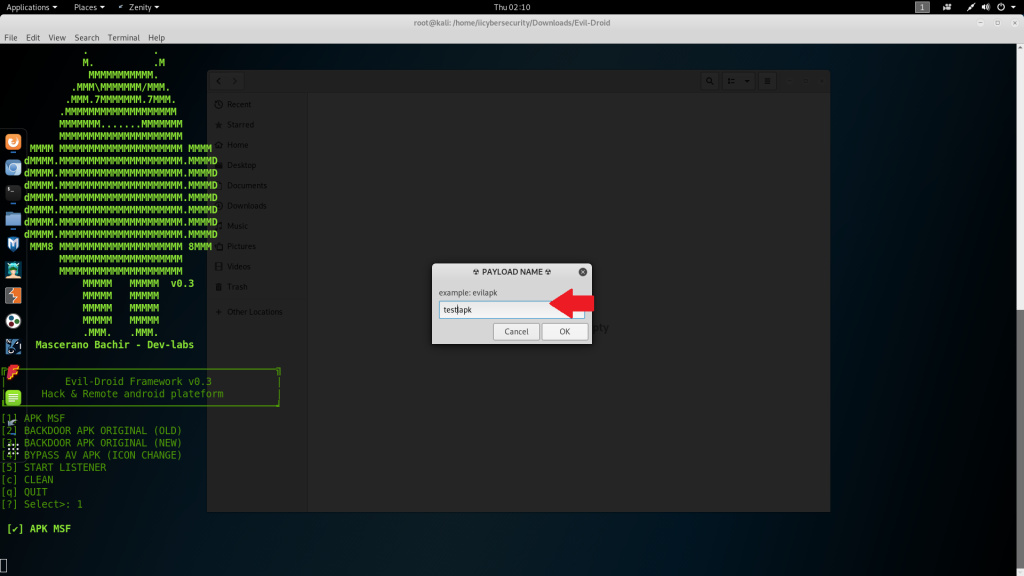The image size is (1024, 576).
Task: Open the Zenity app menu dropdown
Action: click(138, 7)
